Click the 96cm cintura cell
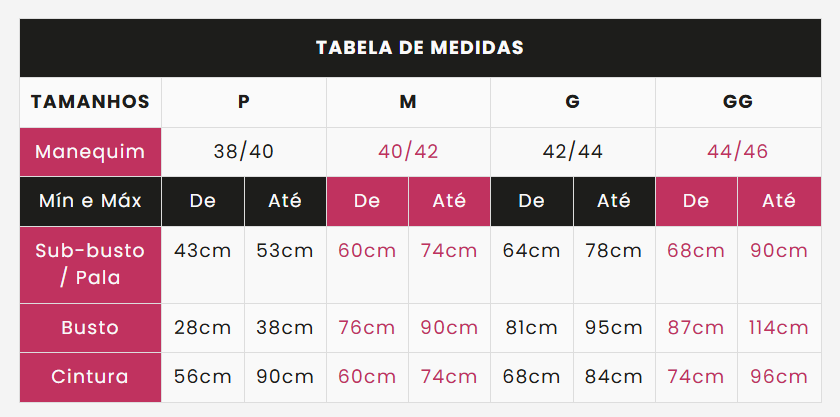The width and height of the screenshot is (840, 417). pyautogui.click(x=779, y=377)
